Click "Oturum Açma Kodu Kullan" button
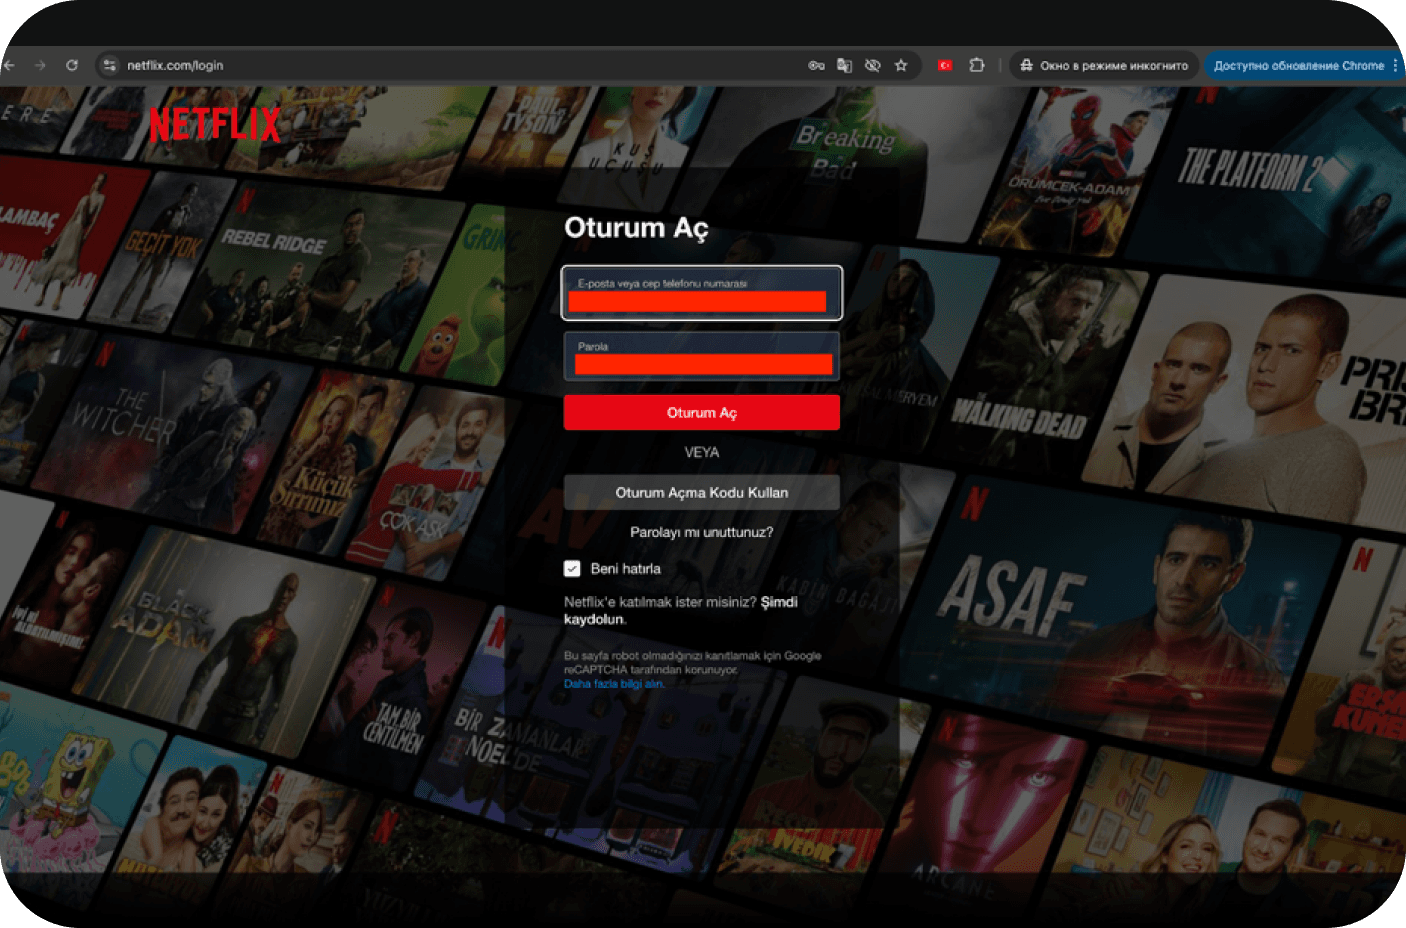This screenshot has width=1406, height=928. click(x=701, y=493)
